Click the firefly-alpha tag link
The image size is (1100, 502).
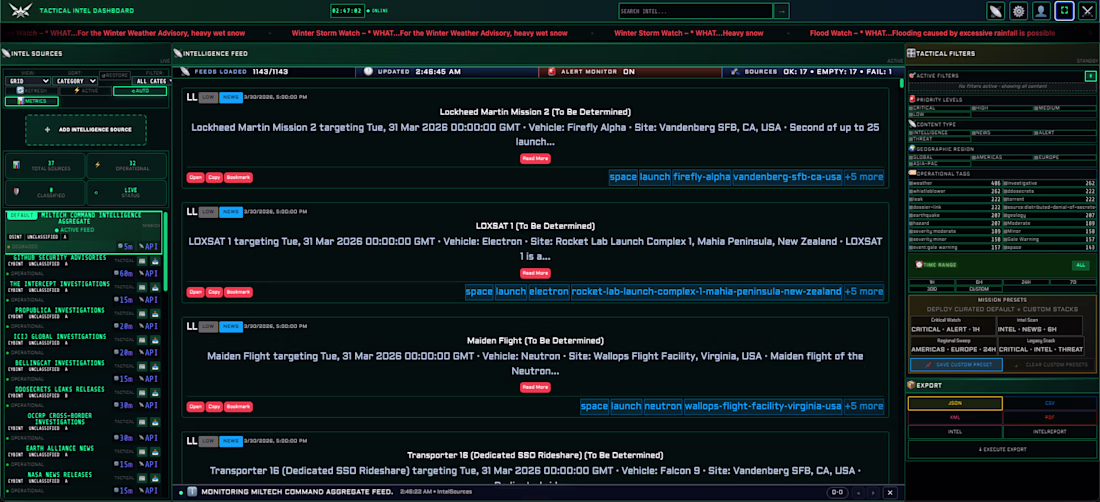click(702, 177)
